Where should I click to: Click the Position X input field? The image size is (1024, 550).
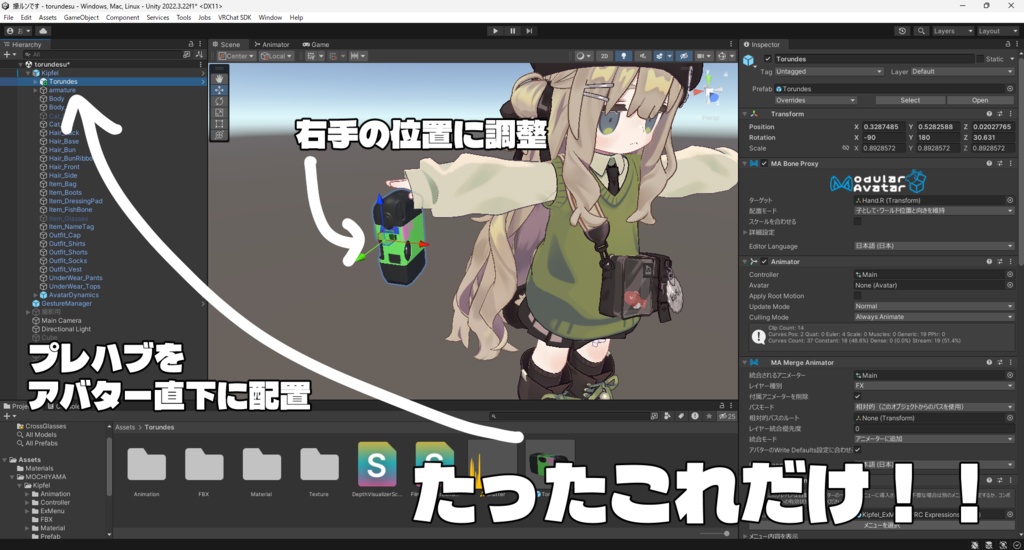click(883, 127)
